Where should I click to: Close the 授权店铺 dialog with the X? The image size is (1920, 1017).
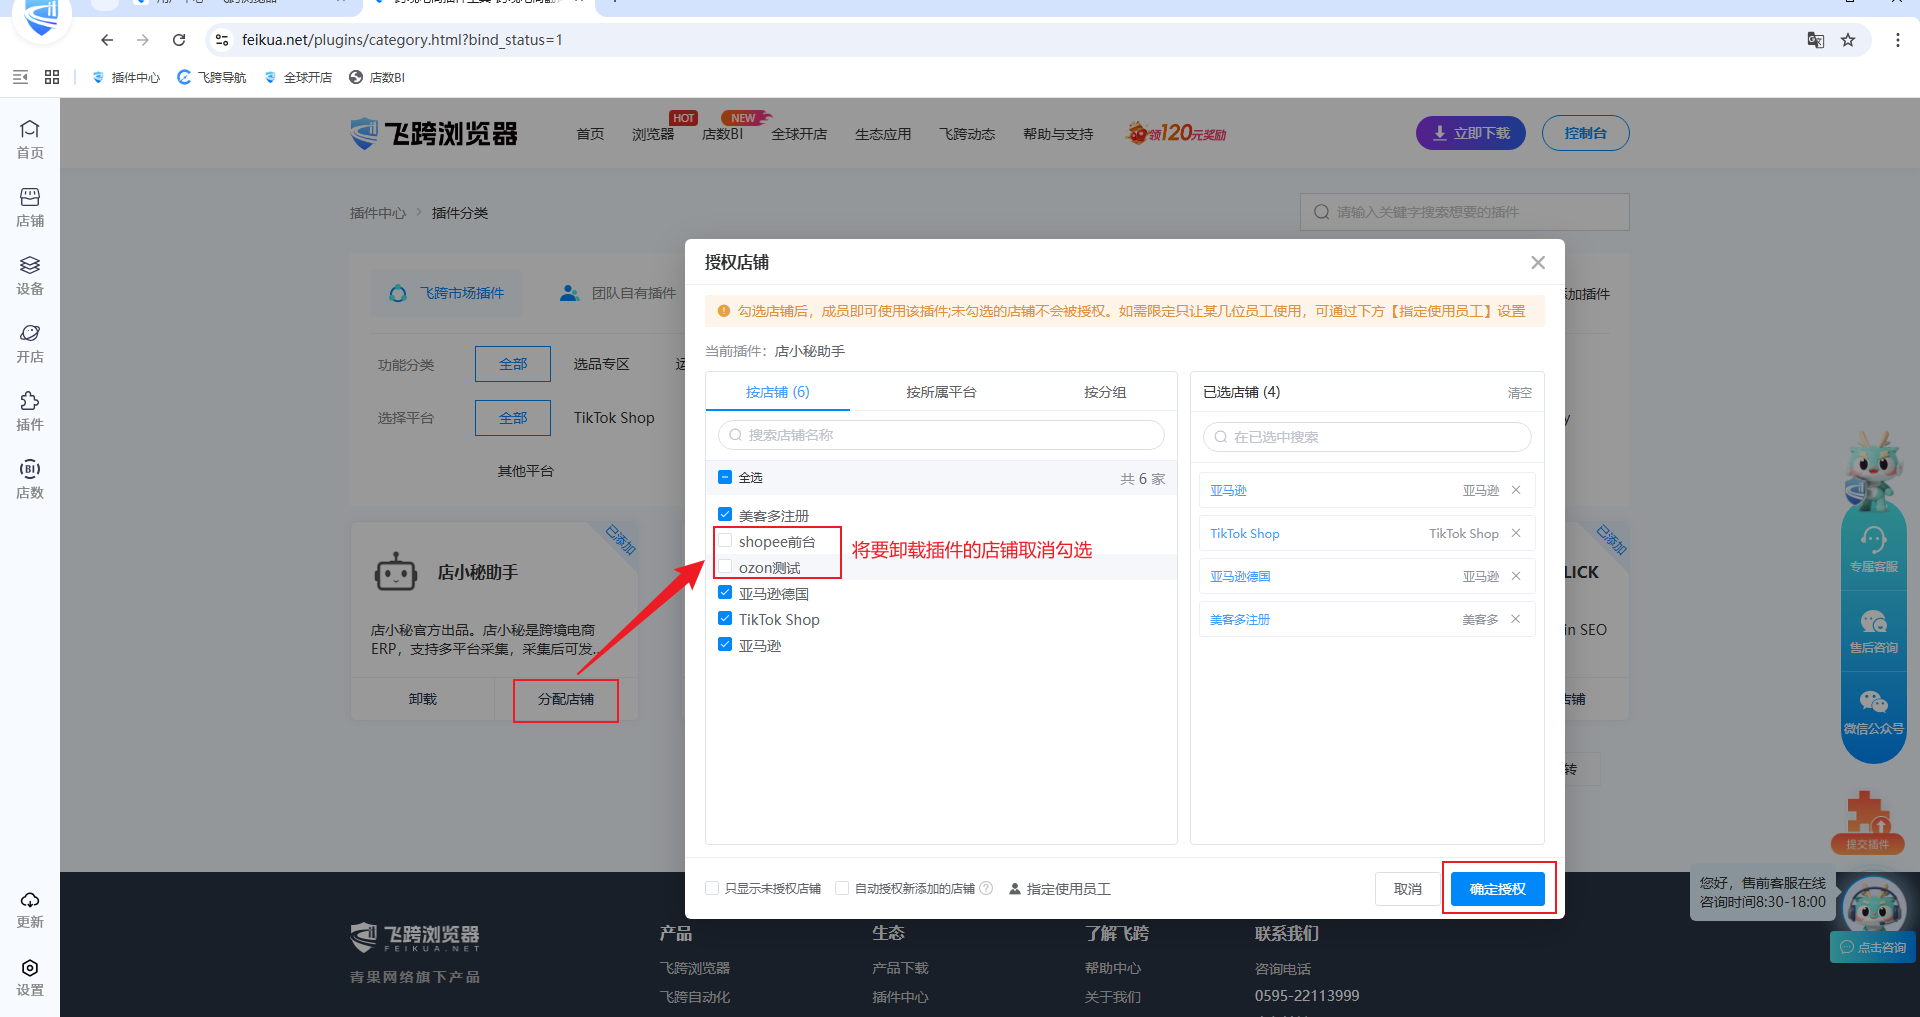1538,262
